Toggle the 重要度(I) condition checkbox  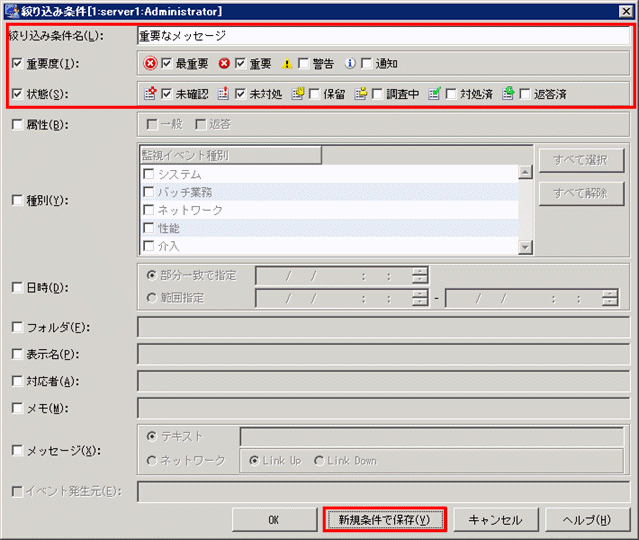point(17,63)
